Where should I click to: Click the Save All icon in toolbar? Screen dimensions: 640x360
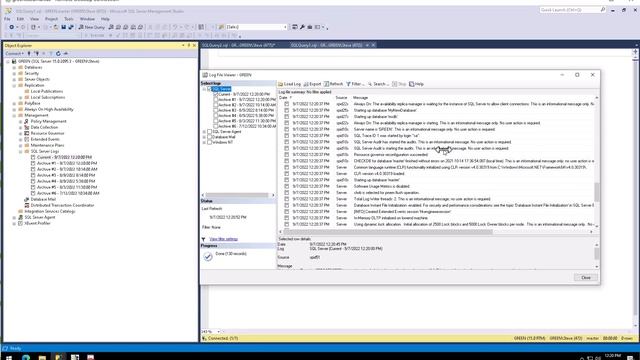click(71, 27)
